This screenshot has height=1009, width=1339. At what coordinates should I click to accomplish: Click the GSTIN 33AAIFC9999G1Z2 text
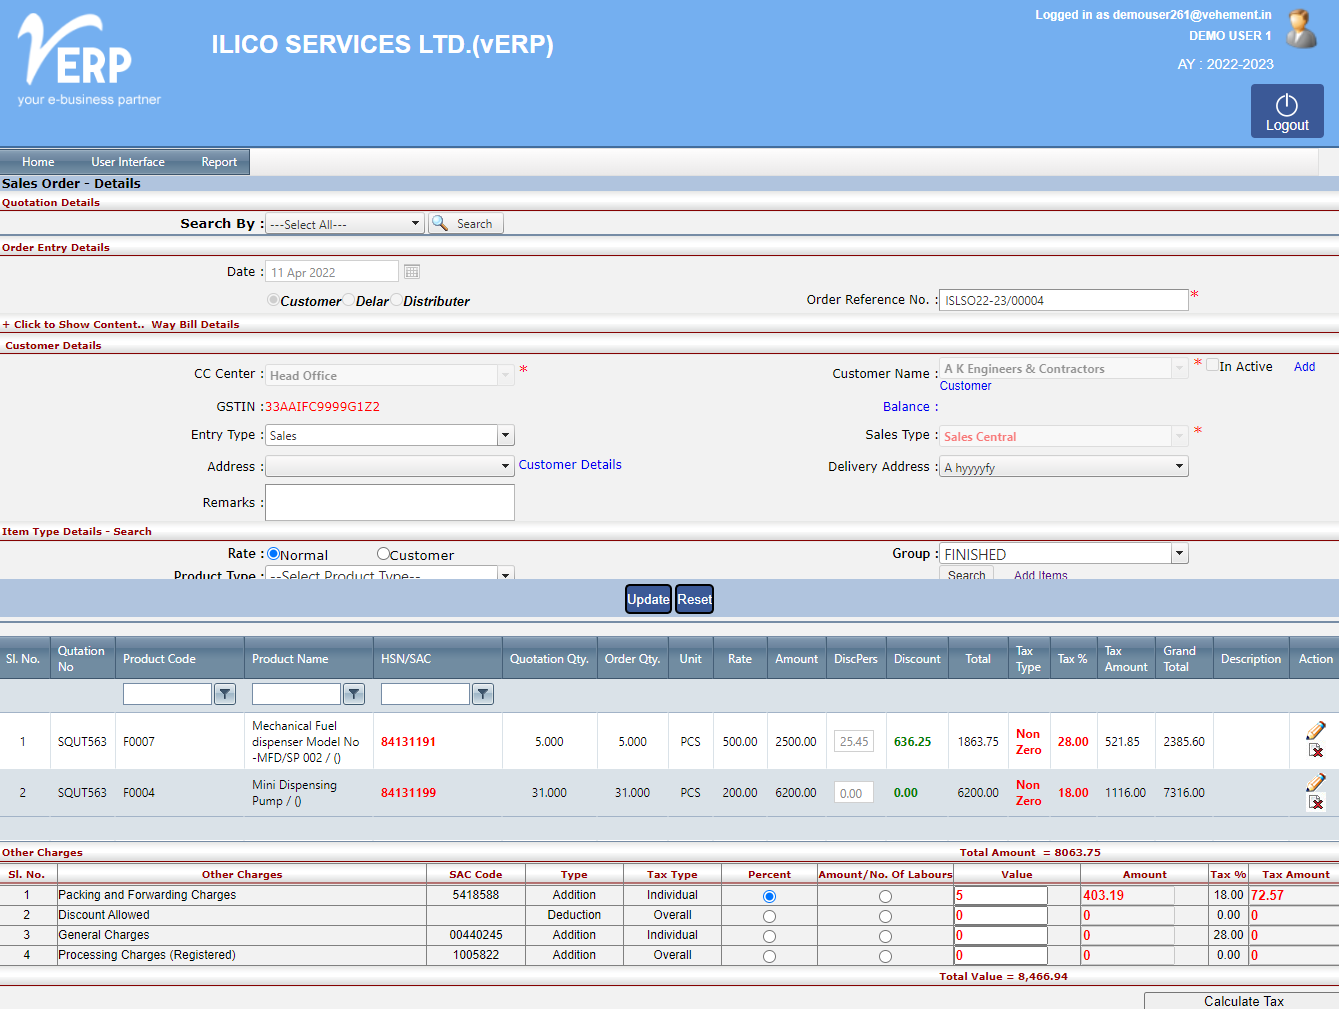point(322,407)
